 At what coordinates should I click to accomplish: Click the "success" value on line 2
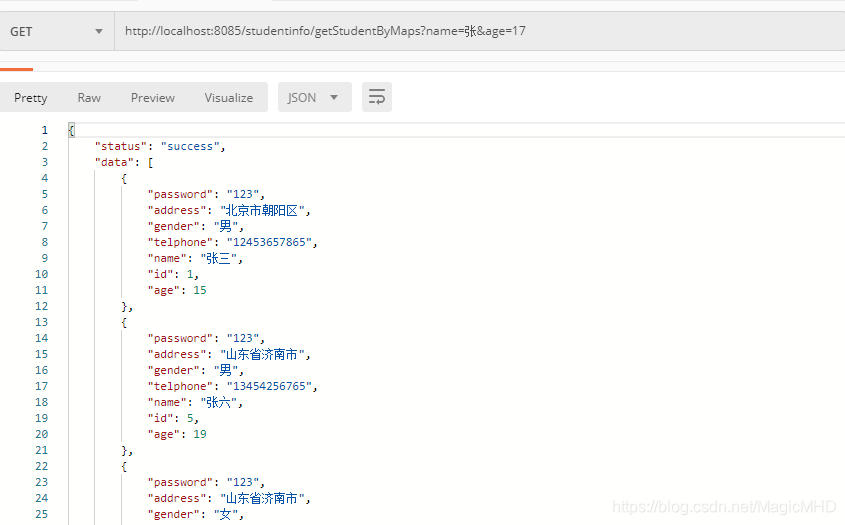[190, 146]
